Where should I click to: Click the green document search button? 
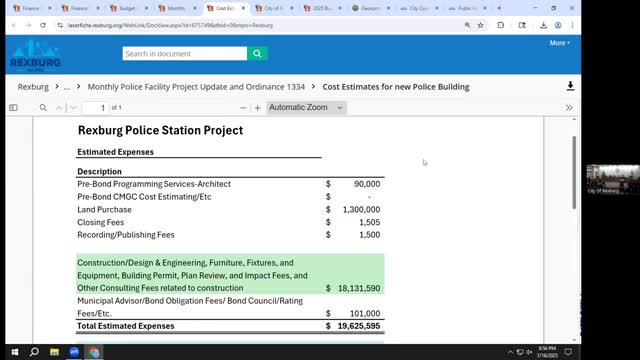(x=257, y=53)
